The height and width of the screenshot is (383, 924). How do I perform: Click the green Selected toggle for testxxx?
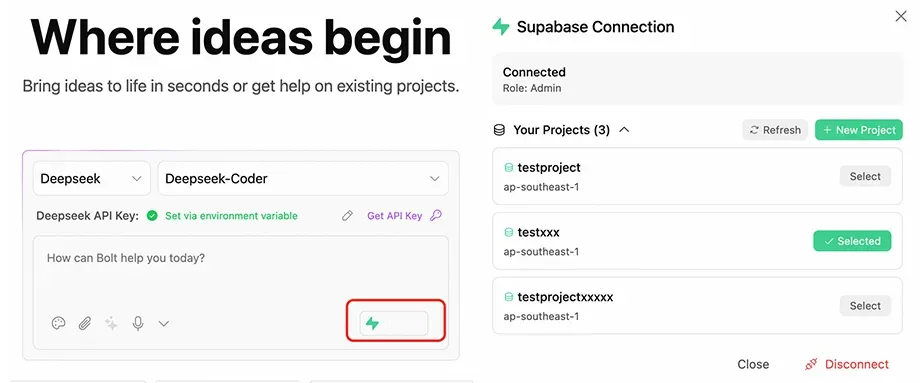click(852, 241)
